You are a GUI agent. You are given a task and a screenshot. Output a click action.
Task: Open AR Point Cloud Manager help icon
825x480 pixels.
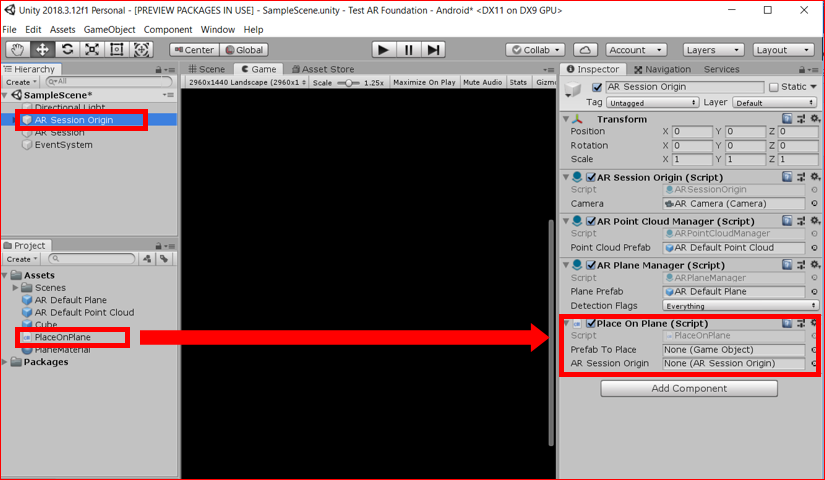click(787, 221)
